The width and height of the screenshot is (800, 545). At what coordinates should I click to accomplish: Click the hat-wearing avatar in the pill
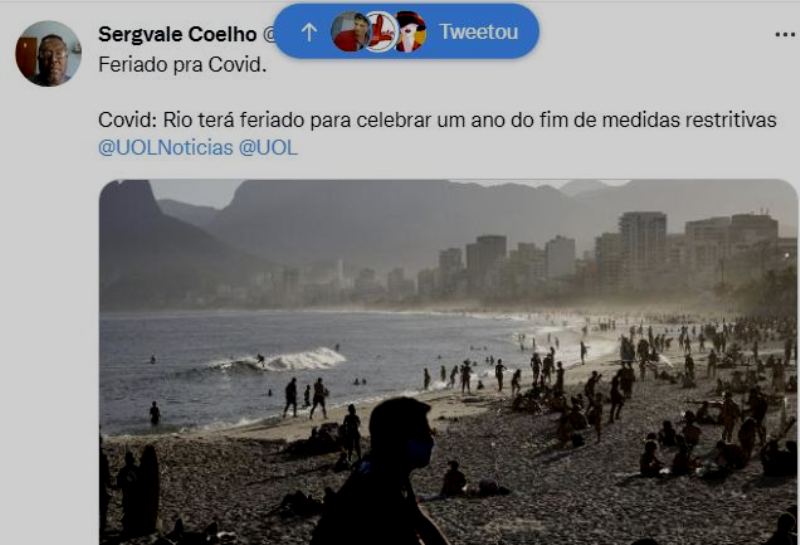411,32
